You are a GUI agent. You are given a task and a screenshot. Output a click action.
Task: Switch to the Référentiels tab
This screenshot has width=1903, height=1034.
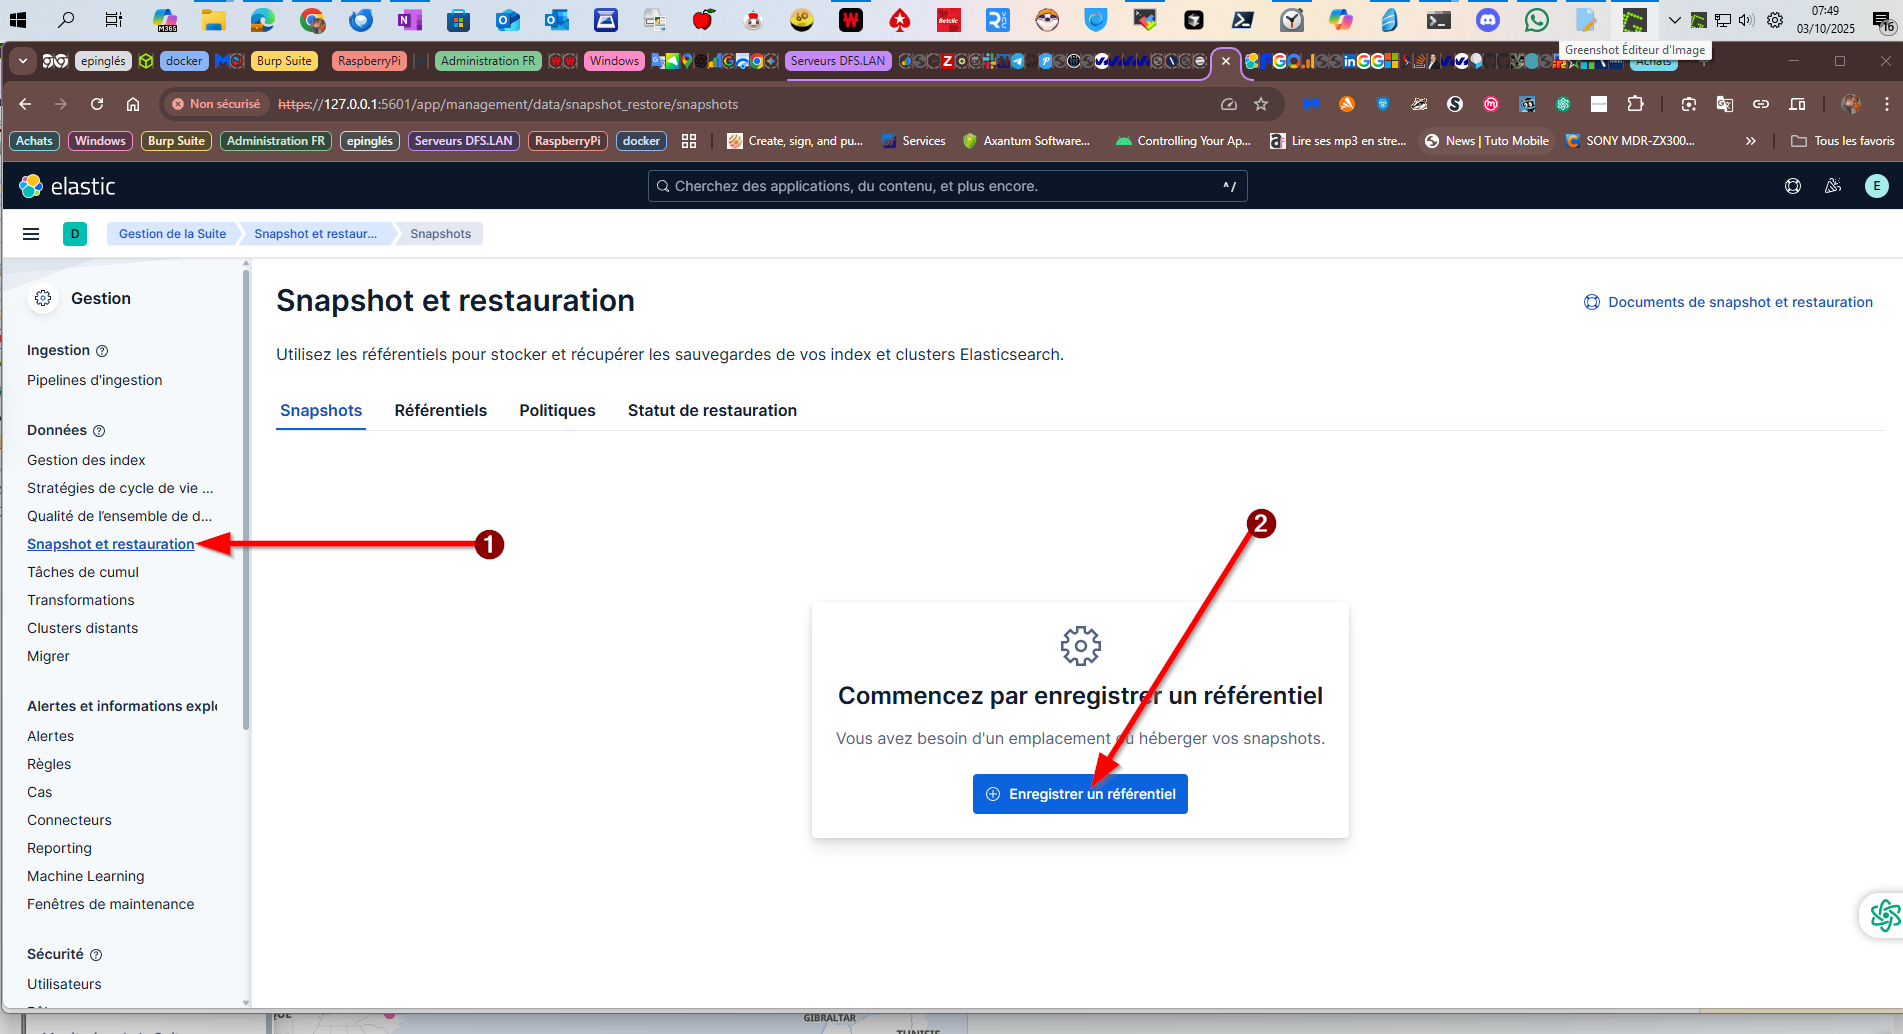pos(440,410)
